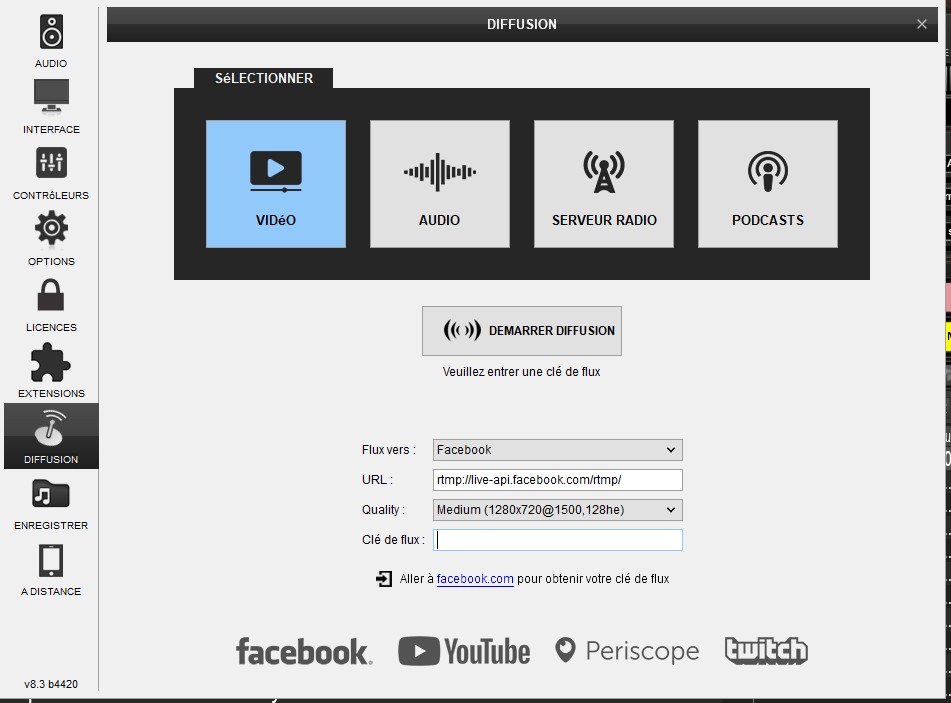Select the Diffusion satellite dish section

pos(51,436)
